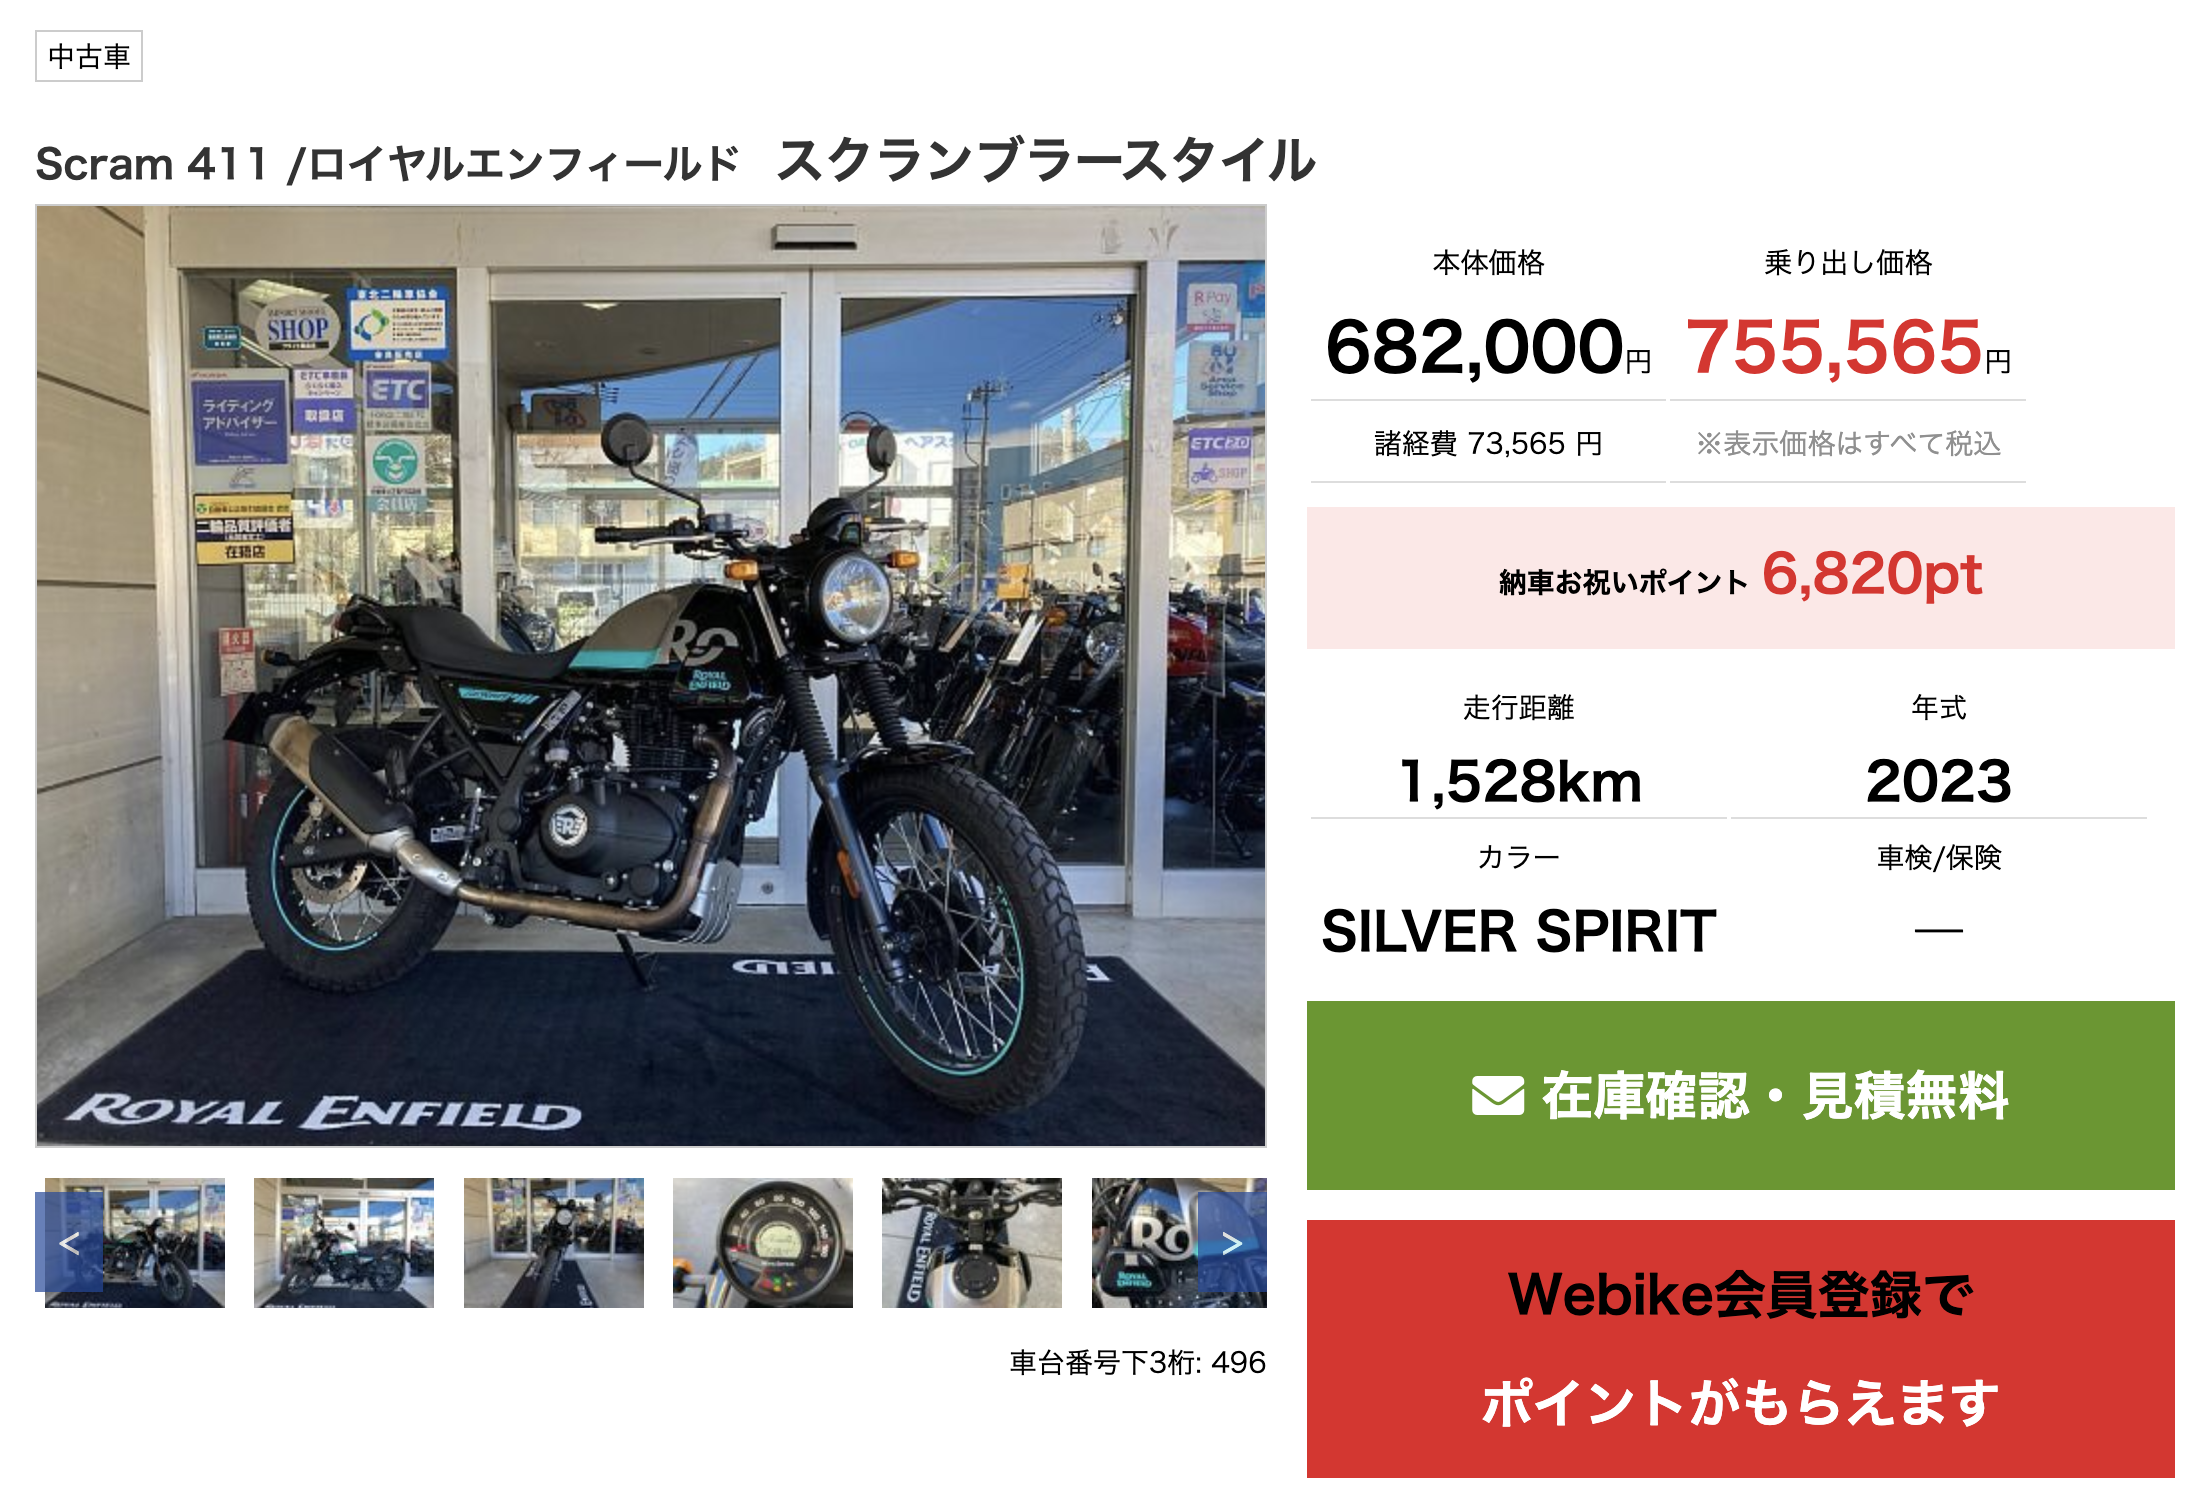The image size is (2206, 1492).
Task: Click the next thumbnail arrow
Action: click(1232, 1242)
